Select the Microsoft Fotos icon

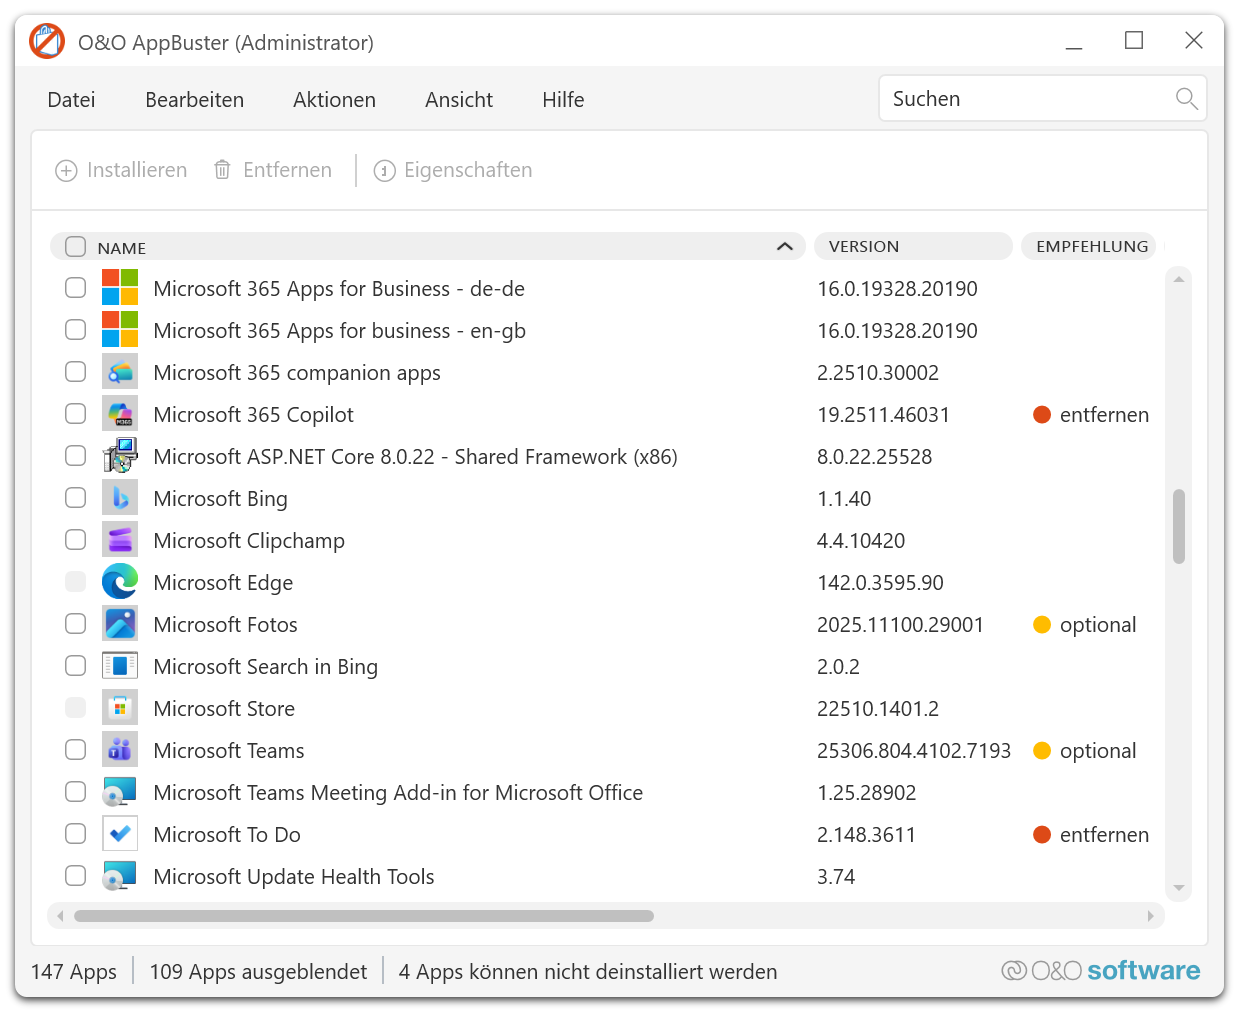120,624
